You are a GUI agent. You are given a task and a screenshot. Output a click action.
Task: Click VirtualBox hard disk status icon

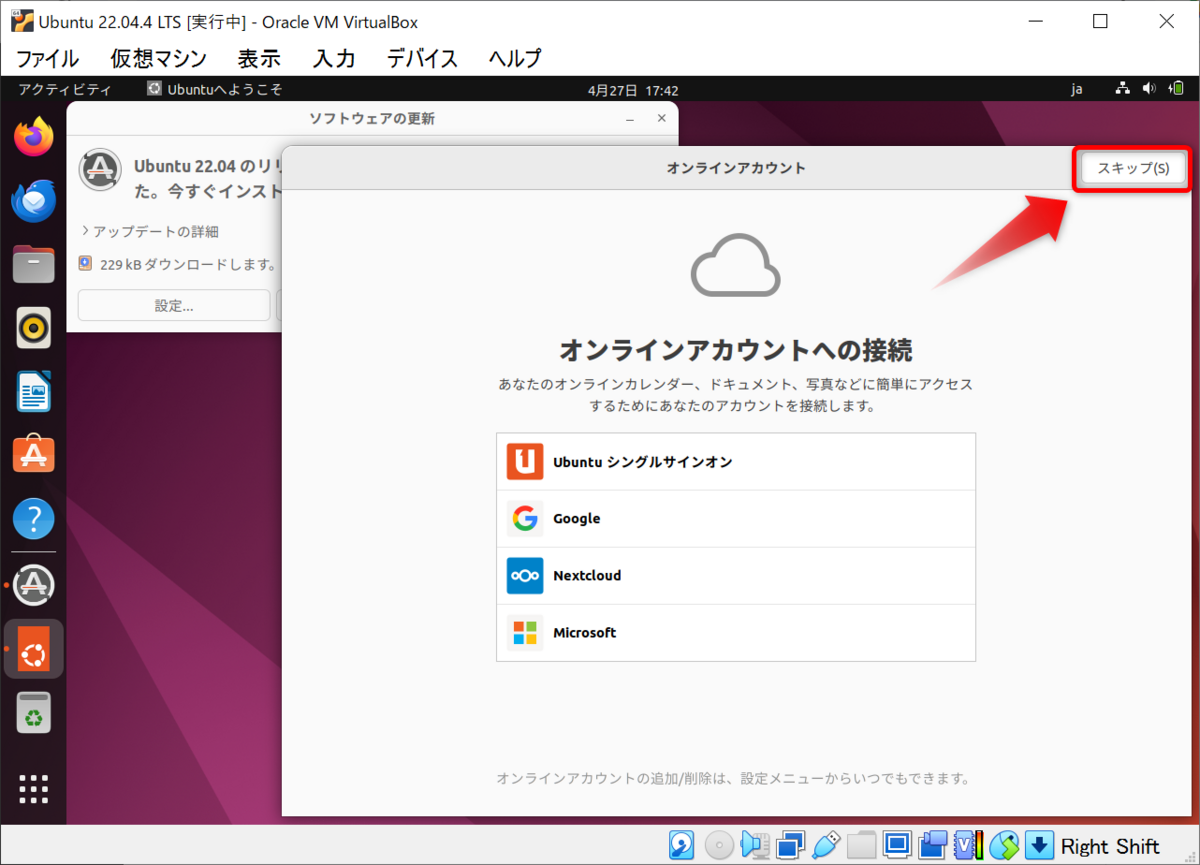682,846
